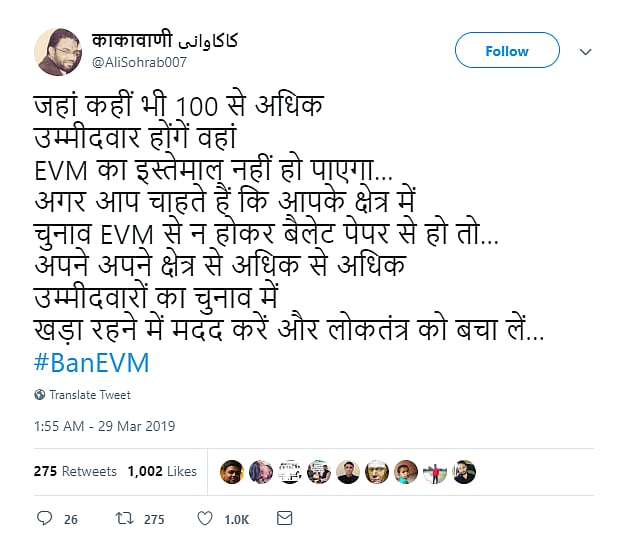629x545 pixels.
Task: Open the 1:55 AM - 29 Mar 2019 timestamp
Action: pyautogui.click(x=105, y=426)
